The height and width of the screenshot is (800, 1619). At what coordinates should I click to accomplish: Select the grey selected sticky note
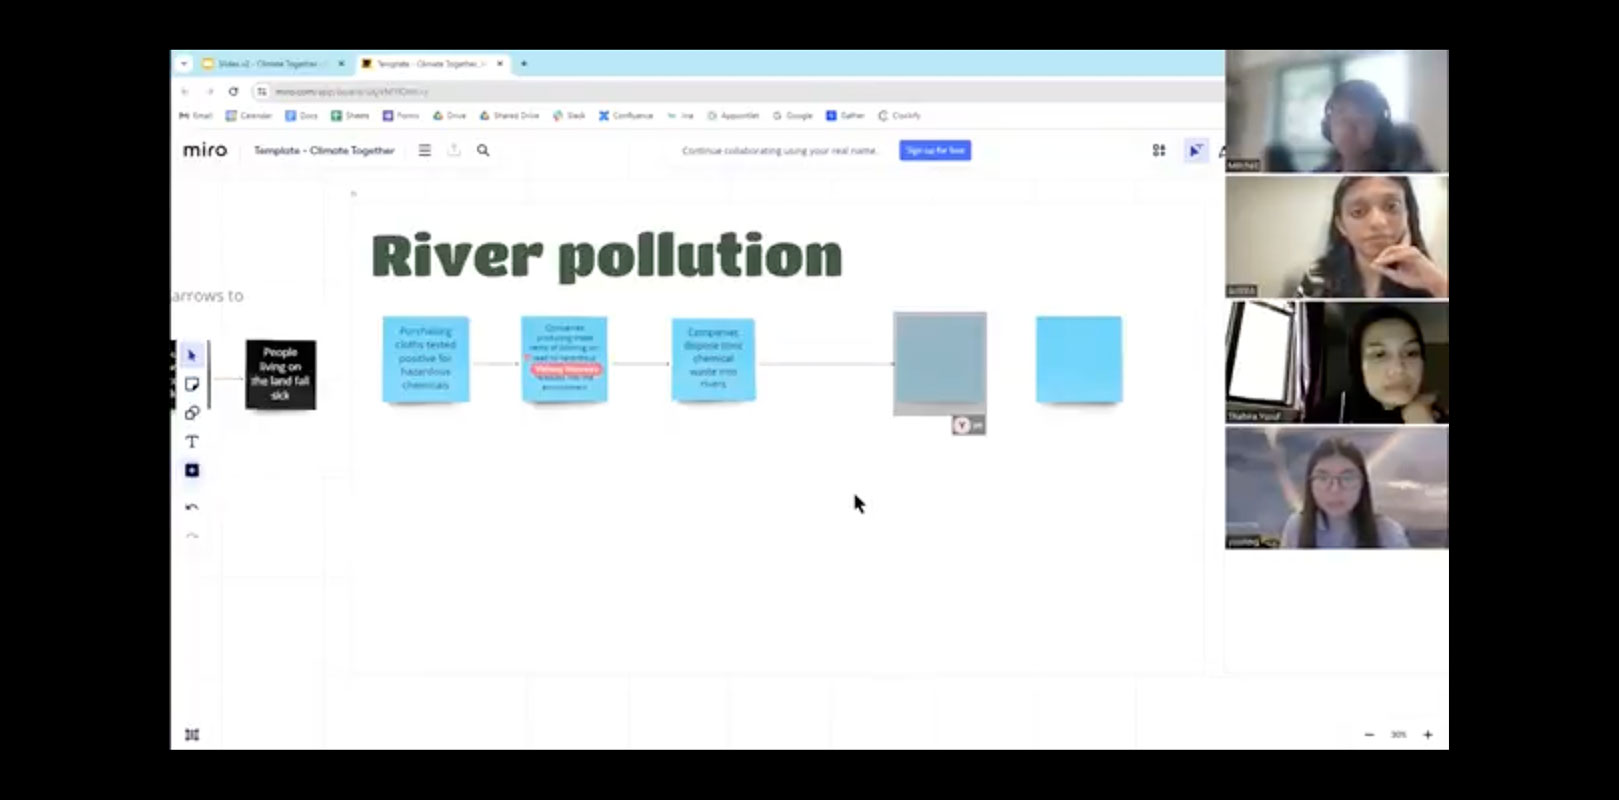940,363
